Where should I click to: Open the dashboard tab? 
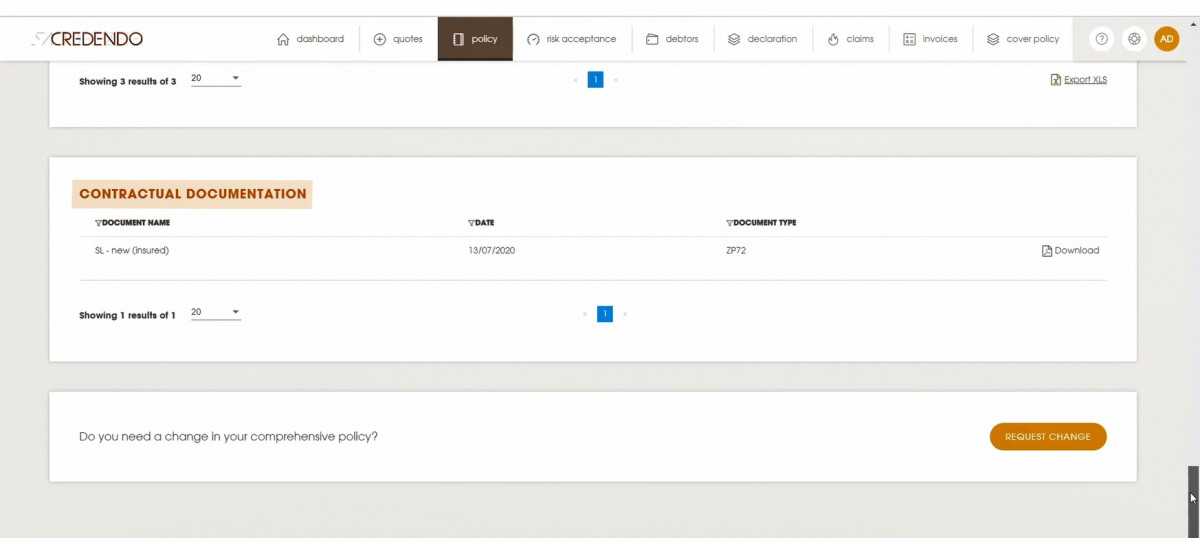310,39
